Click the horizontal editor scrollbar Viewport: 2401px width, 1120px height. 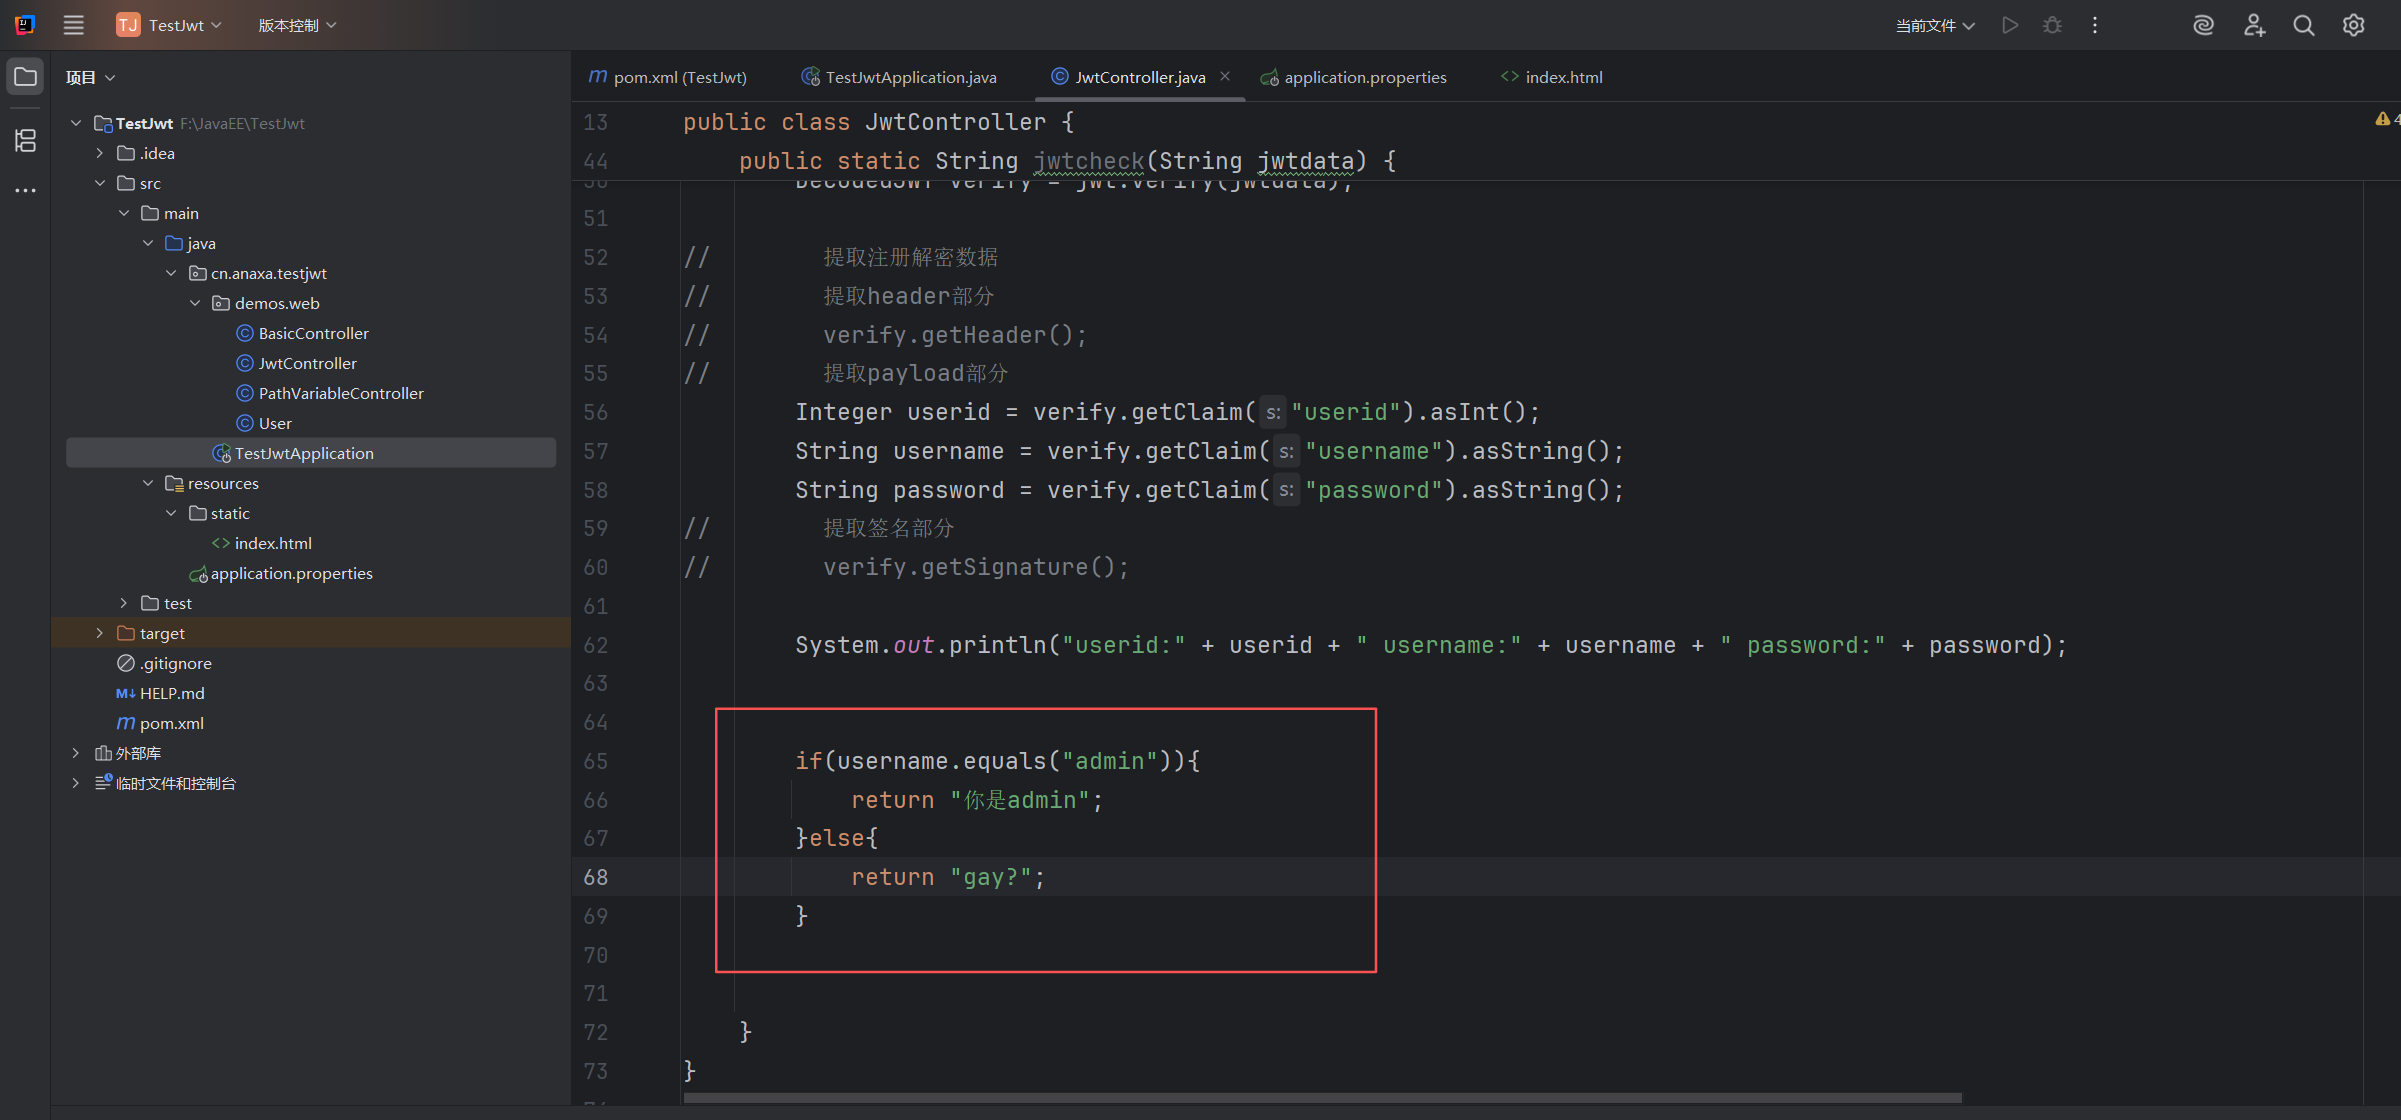[1320, 1097]
